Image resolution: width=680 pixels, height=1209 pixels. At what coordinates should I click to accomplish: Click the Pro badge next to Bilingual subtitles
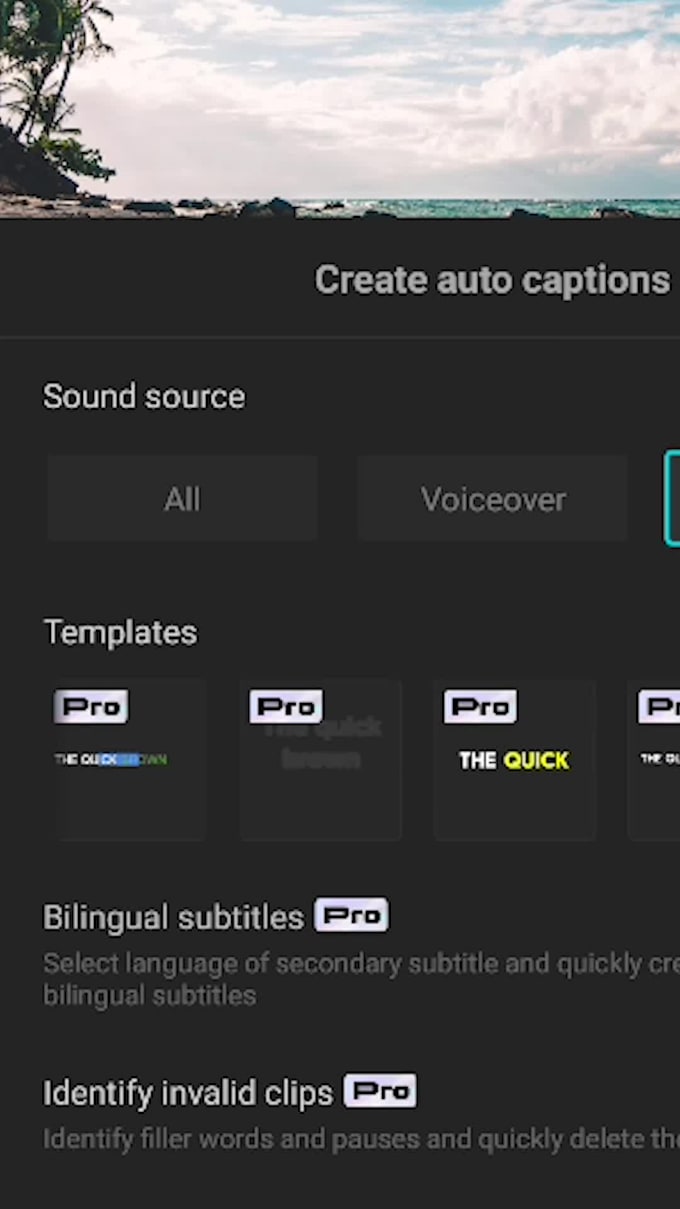click(352, 915)
